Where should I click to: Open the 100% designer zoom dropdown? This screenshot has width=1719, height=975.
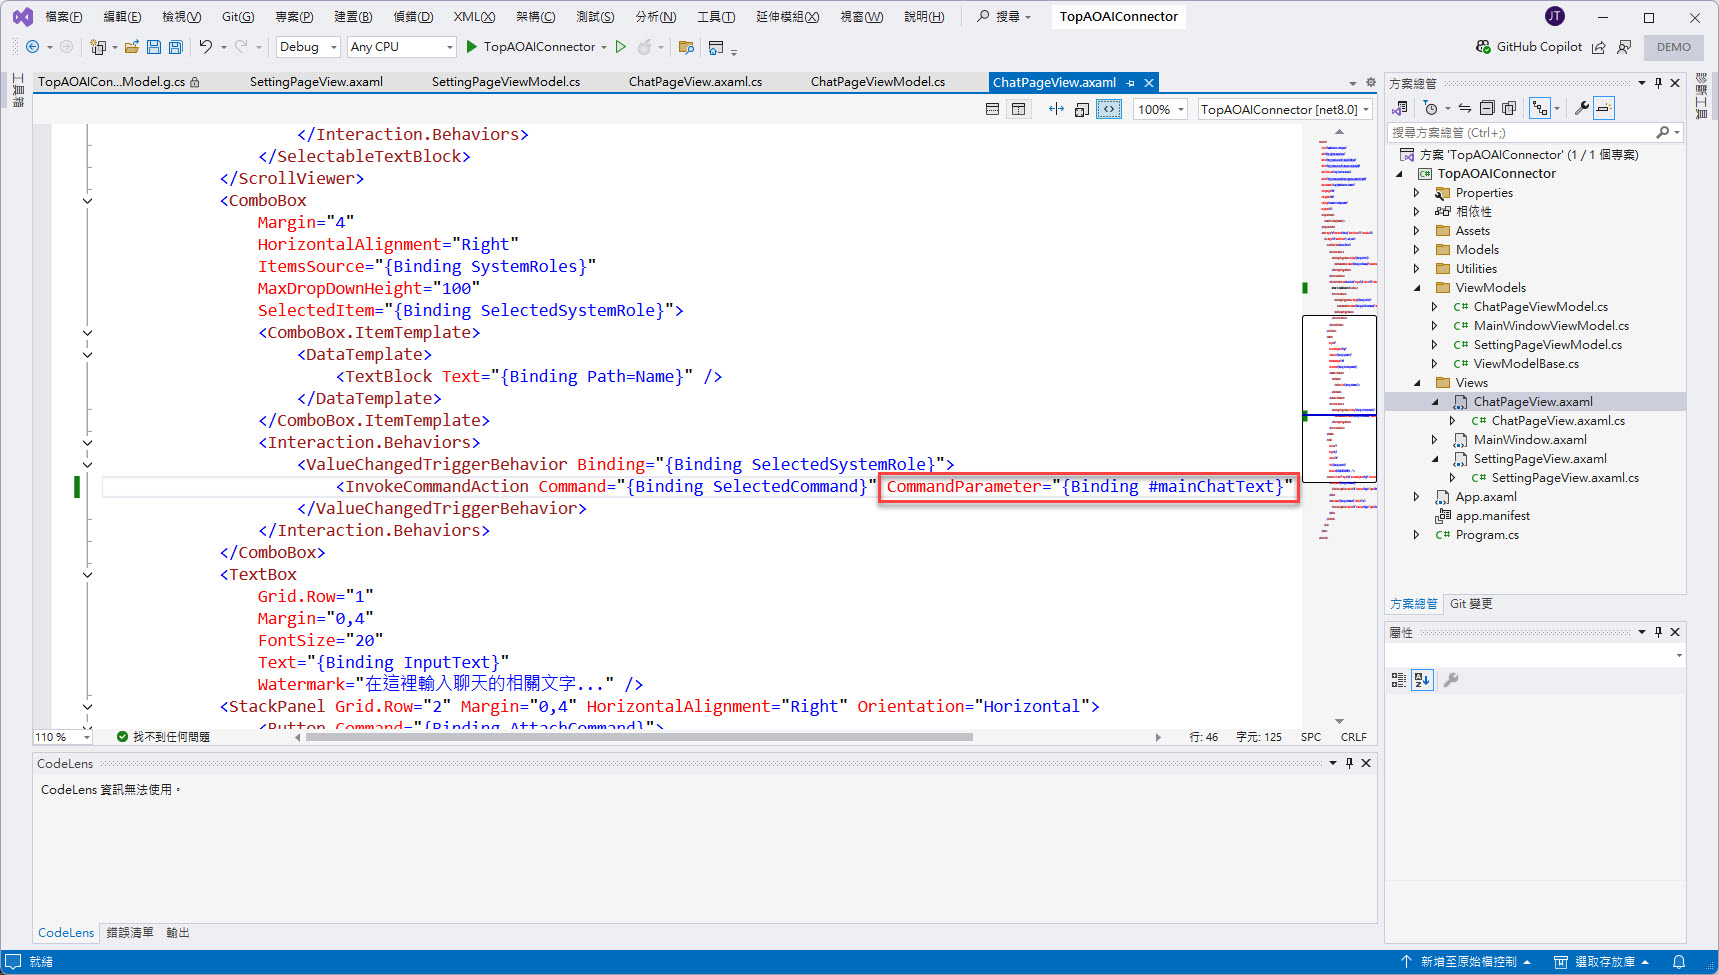(1161, 109)
